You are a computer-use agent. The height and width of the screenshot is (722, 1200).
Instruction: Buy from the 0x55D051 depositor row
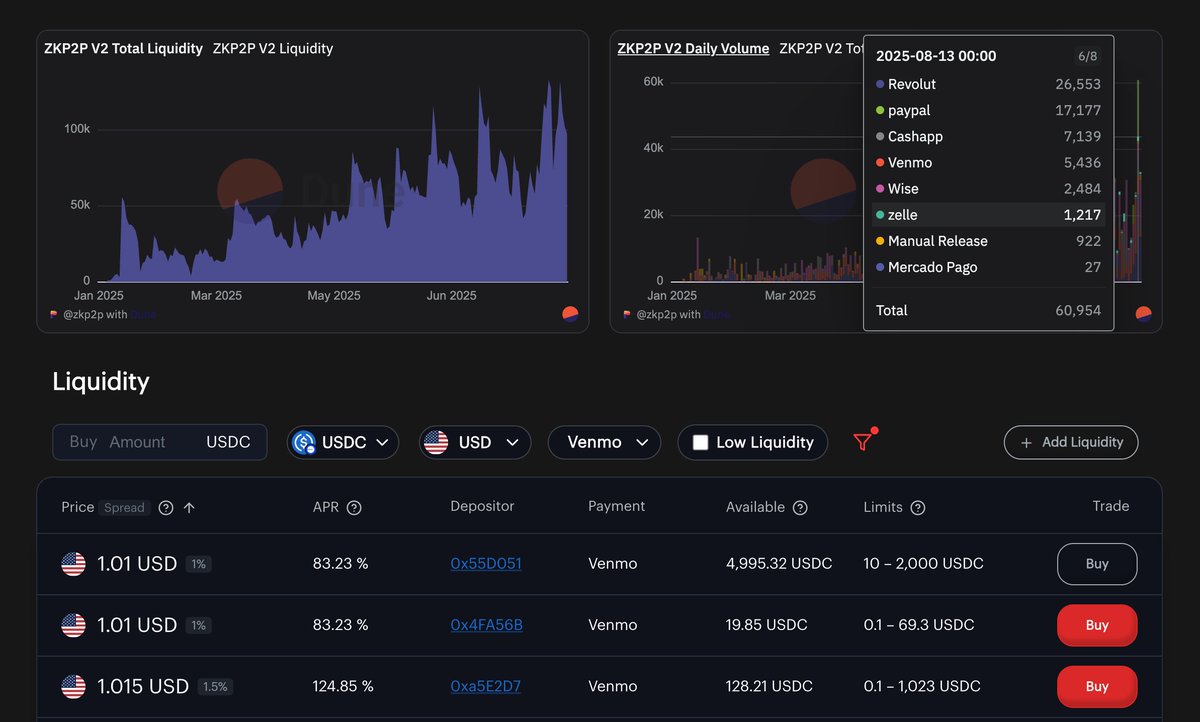pyautogui.click(x=1097, y=564)
